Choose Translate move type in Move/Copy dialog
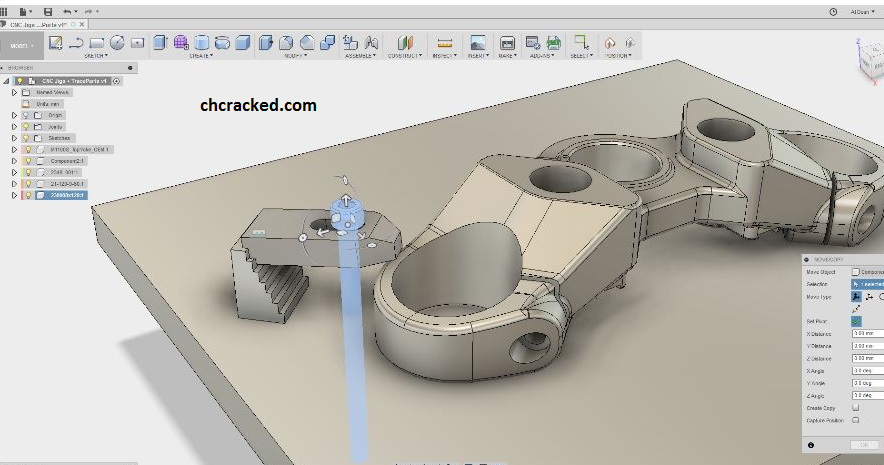This screenshot has width=884, height=465. point(869,296)
